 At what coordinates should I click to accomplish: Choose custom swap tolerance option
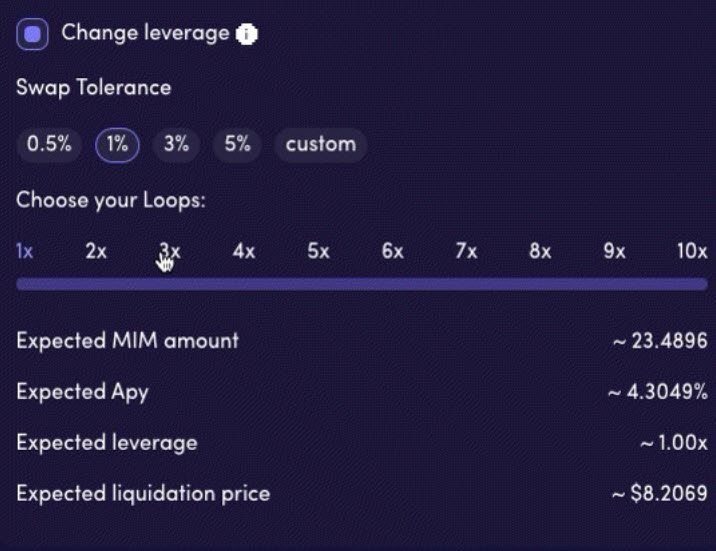pyautogui.click(x=320, y=144)
